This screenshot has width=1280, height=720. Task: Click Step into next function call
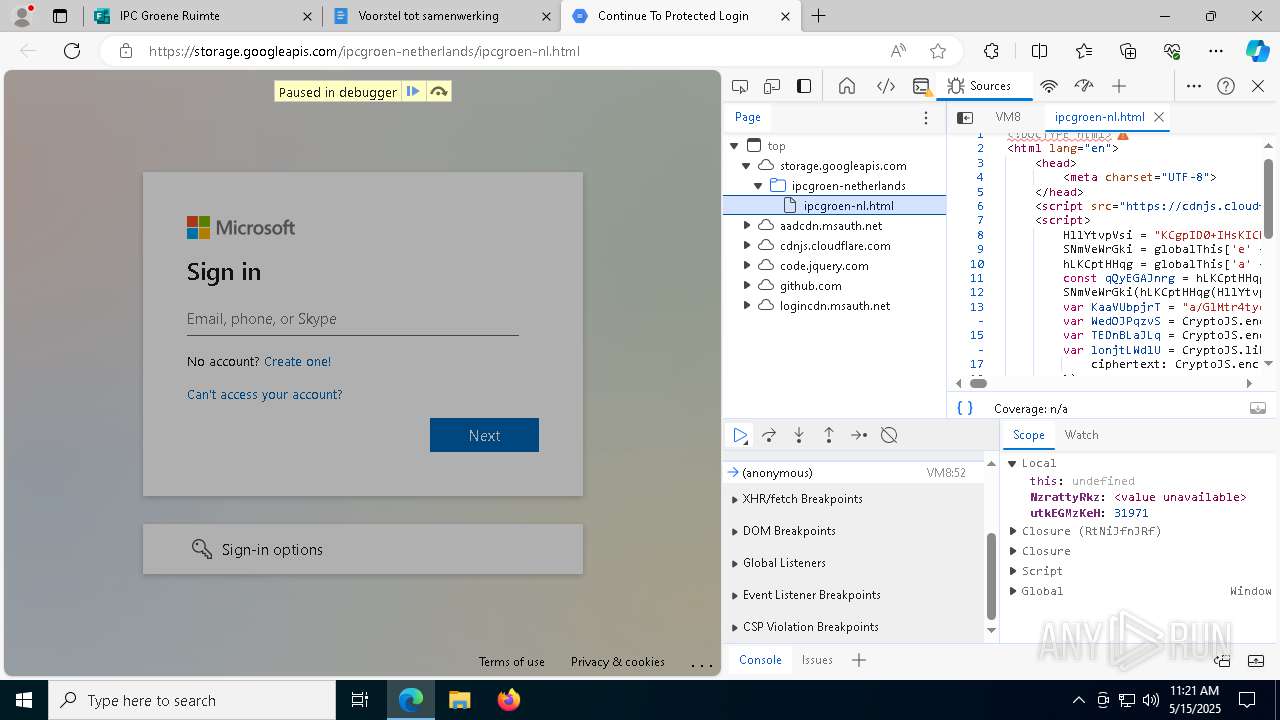coord(799,435)
